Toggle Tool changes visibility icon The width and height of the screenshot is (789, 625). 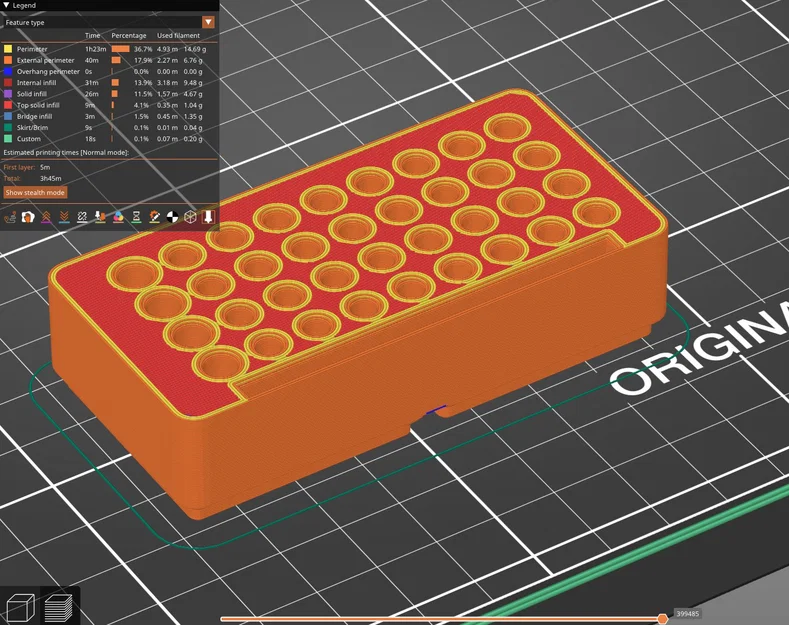tap(100, 217)
